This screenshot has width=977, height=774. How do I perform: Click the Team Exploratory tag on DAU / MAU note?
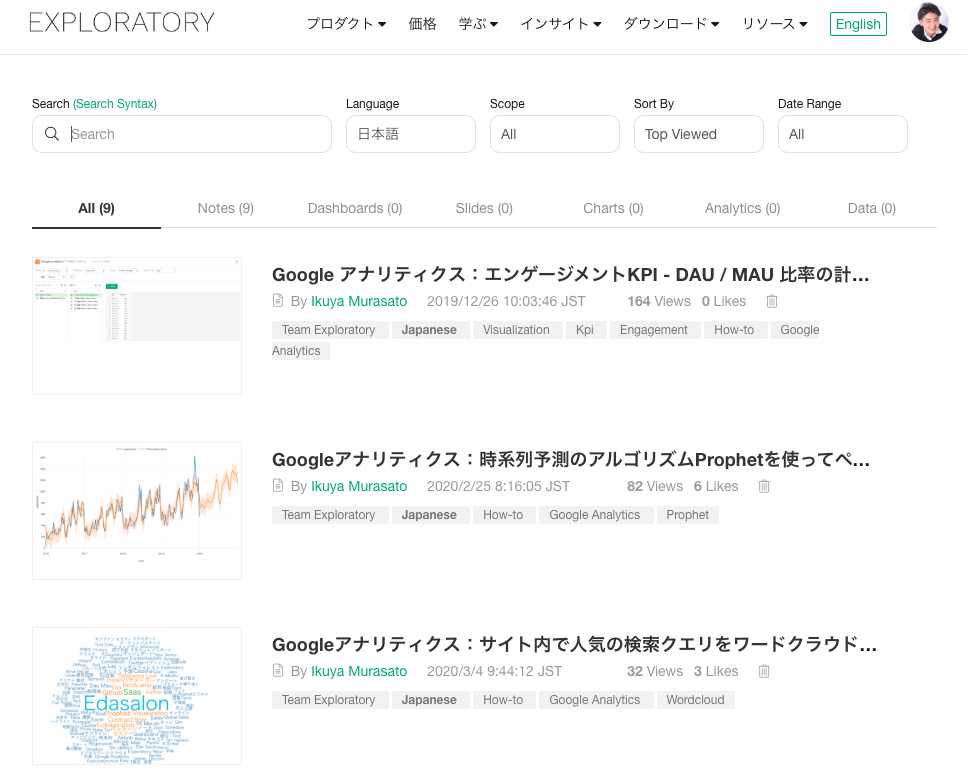click(x=328, y=330)
